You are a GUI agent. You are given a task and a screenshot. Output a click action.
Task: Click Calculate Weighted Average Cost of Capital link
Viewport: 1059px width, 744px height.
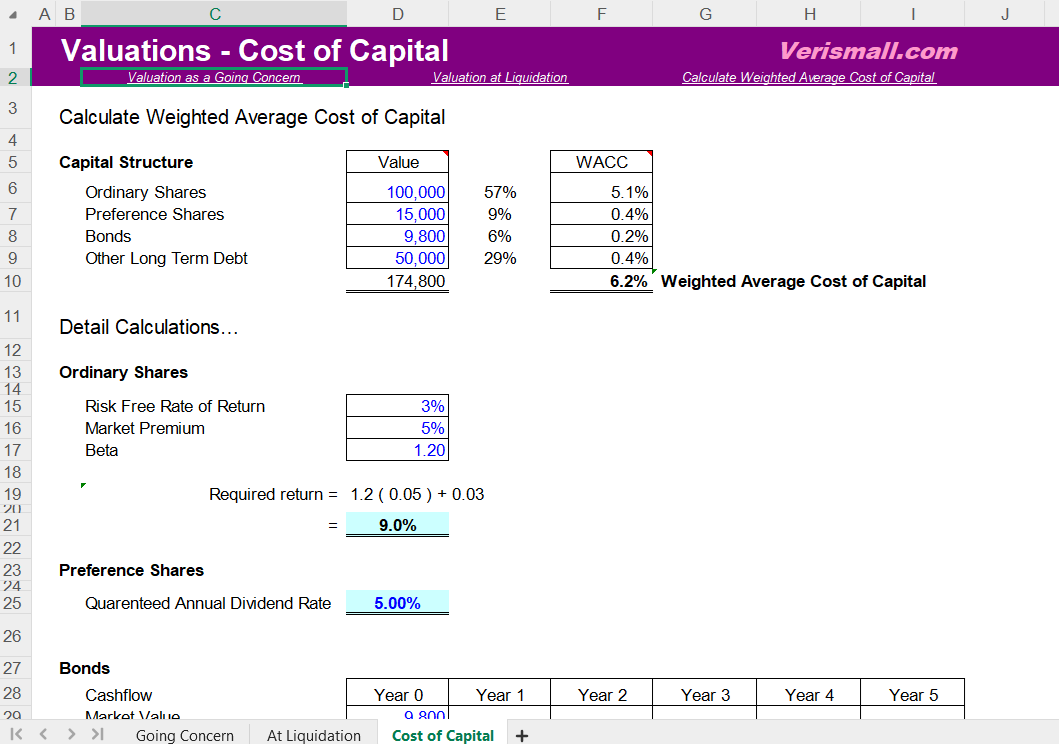point(808,78)
